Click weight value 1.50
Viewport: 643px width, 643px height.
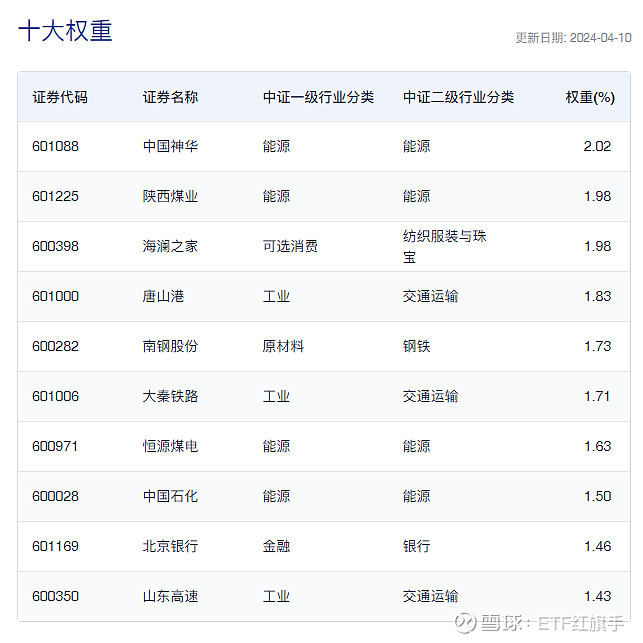(597, 497)
